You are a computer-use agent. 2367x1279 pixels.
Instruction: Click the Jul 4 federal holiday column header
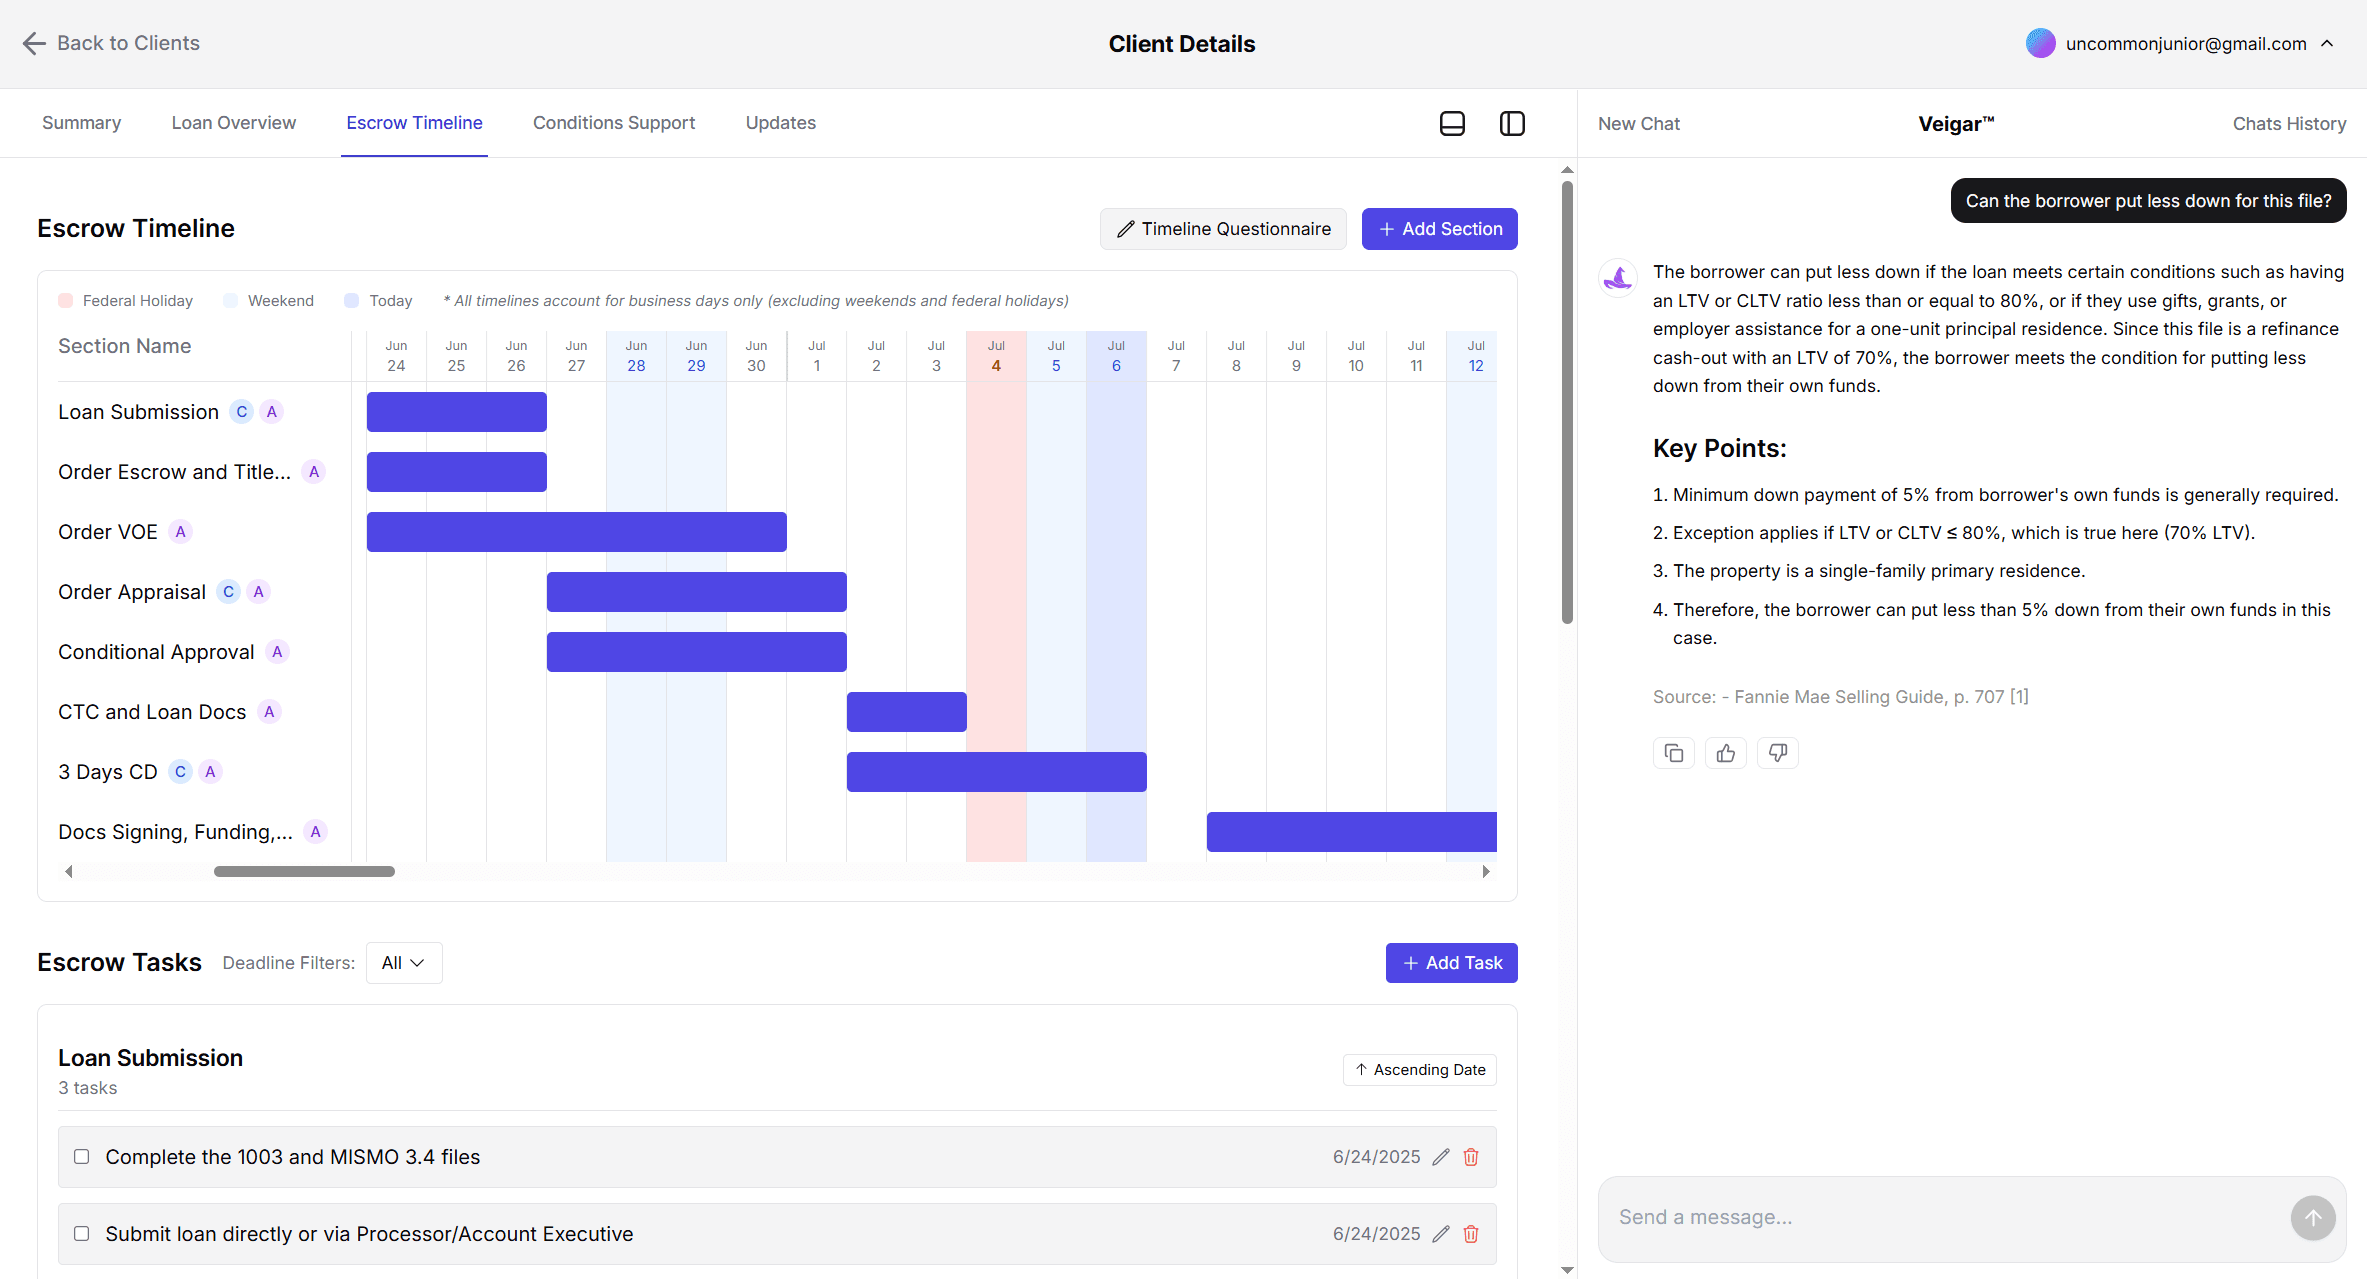[x=996, y=356]
